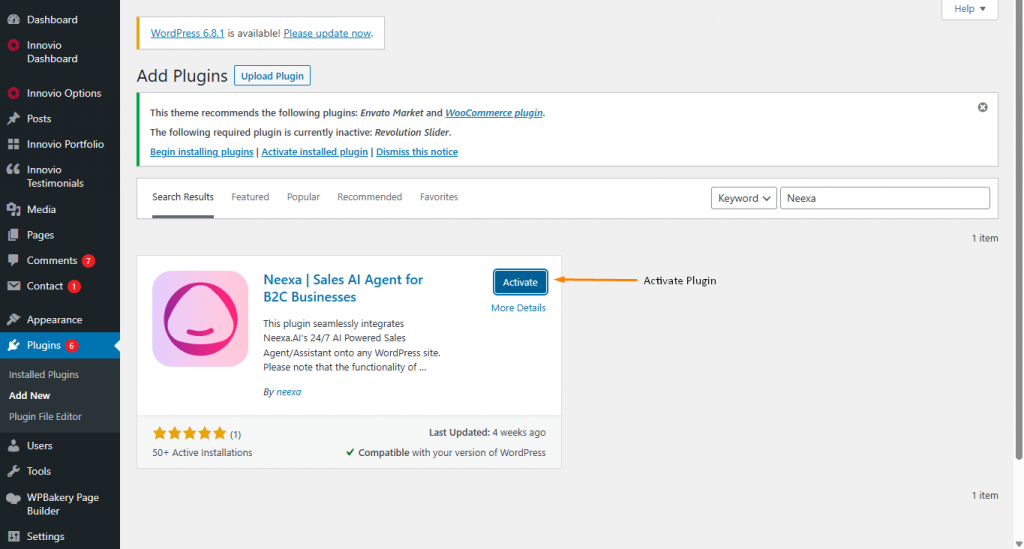
Task: Click the Media library icon
Action: tap(13, 209)
